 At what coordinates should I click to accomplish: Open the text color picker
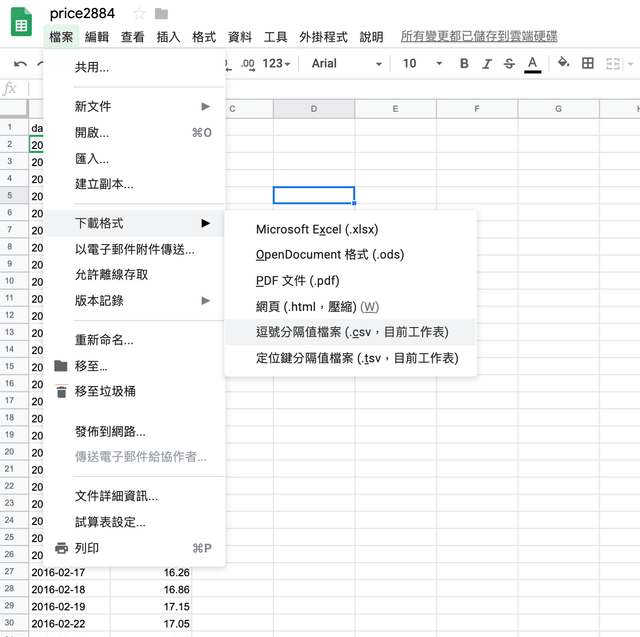[532, 64]
